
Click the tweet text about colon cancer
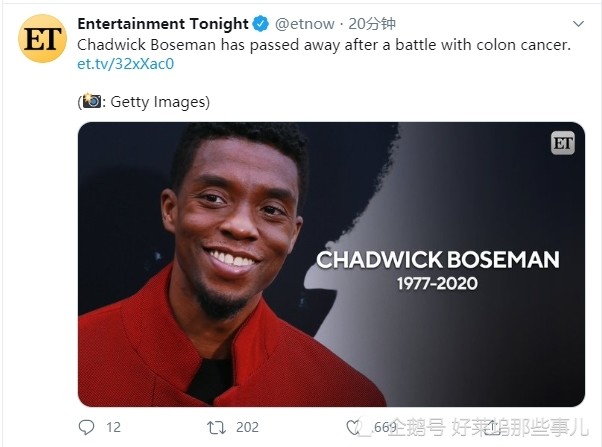(x=324, y=45)
